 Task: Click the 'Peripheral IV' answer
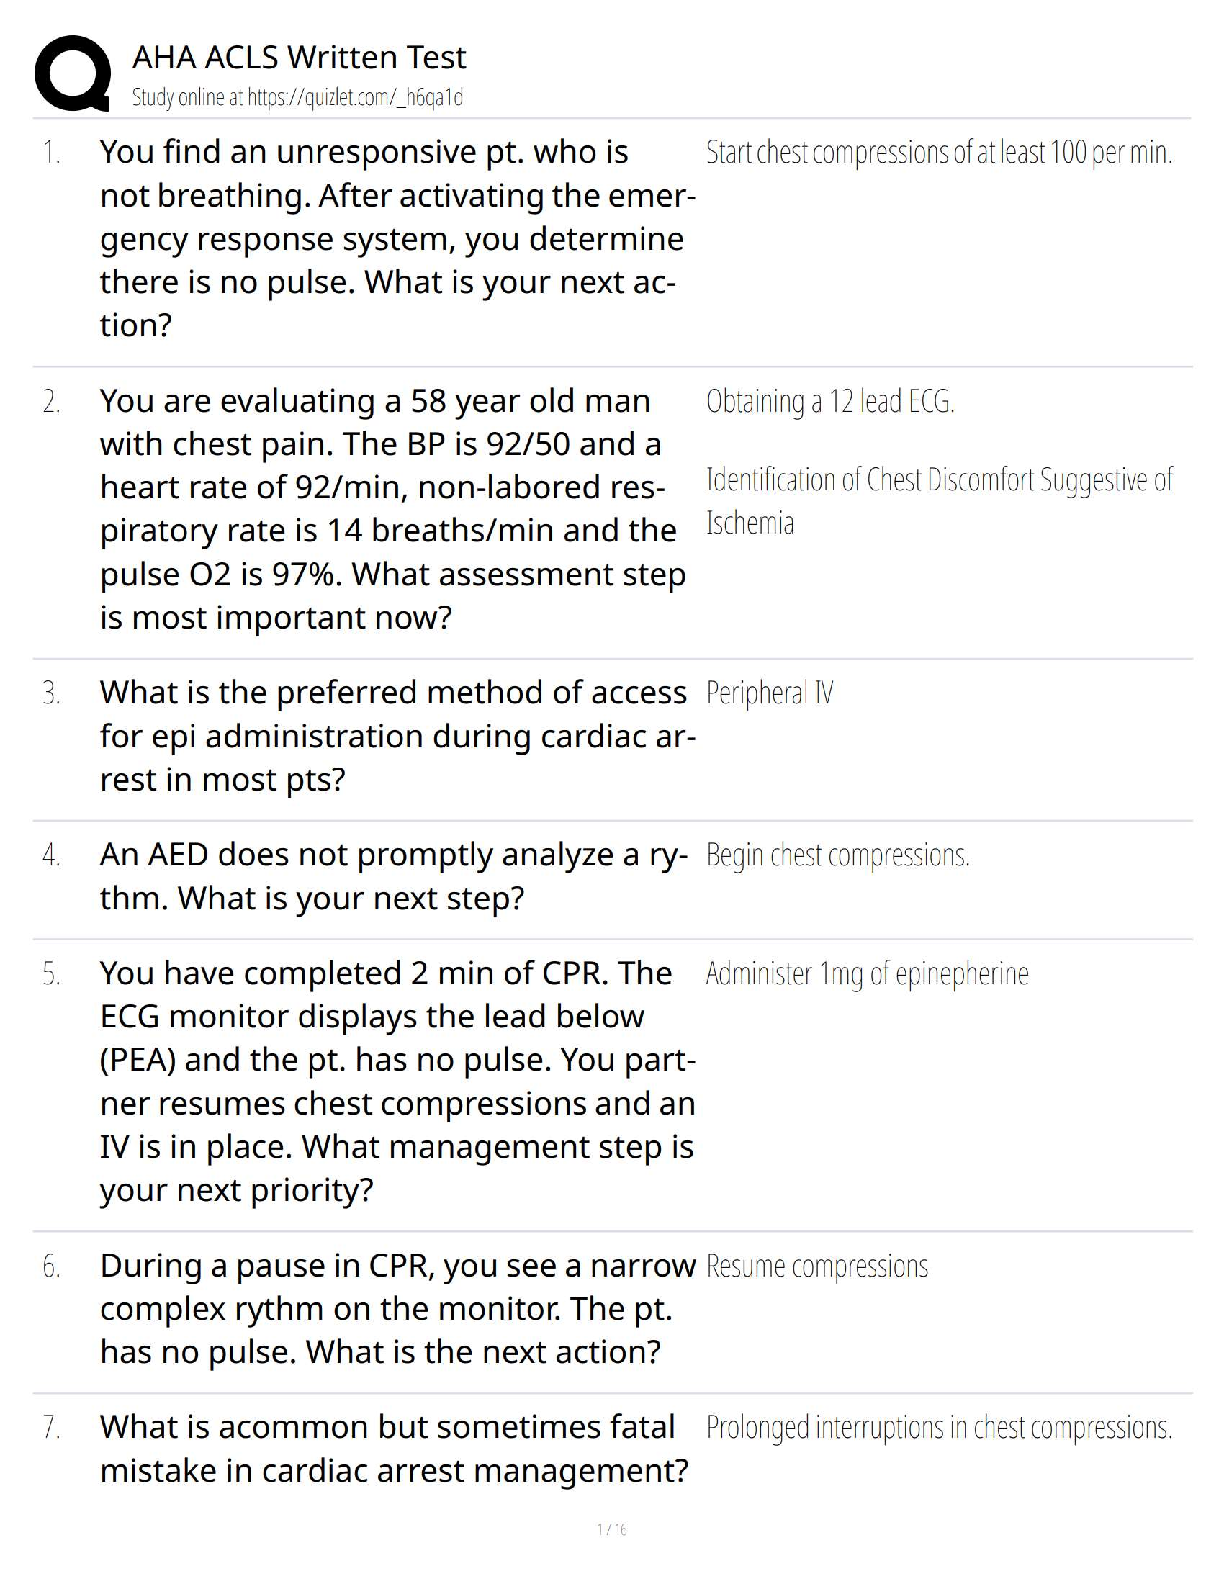click(x=769, y=693)
